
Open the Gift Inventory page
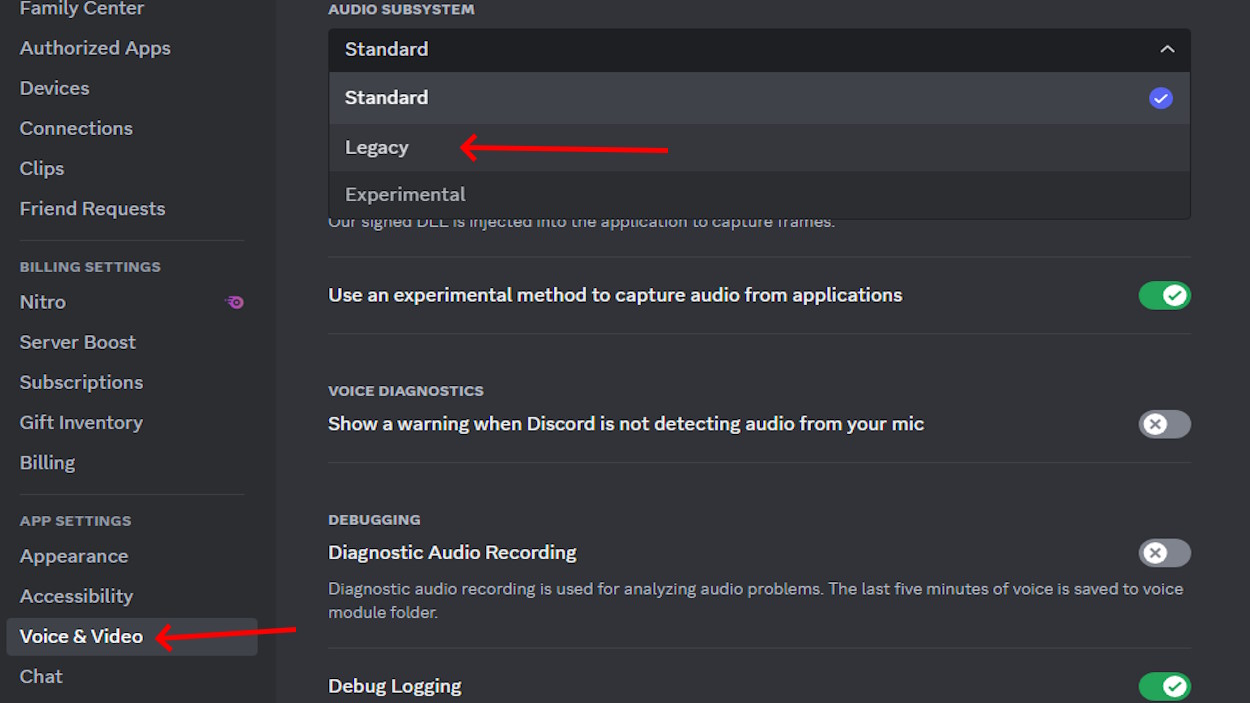tap(81, 422)
